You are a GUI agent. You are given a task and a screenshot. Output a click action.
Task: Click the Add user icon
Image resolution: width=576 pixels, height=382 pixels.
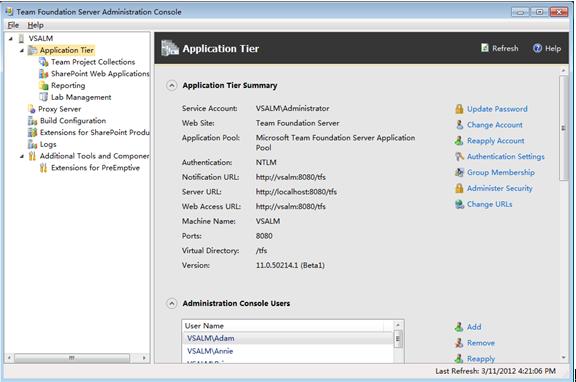coord(459,327)
